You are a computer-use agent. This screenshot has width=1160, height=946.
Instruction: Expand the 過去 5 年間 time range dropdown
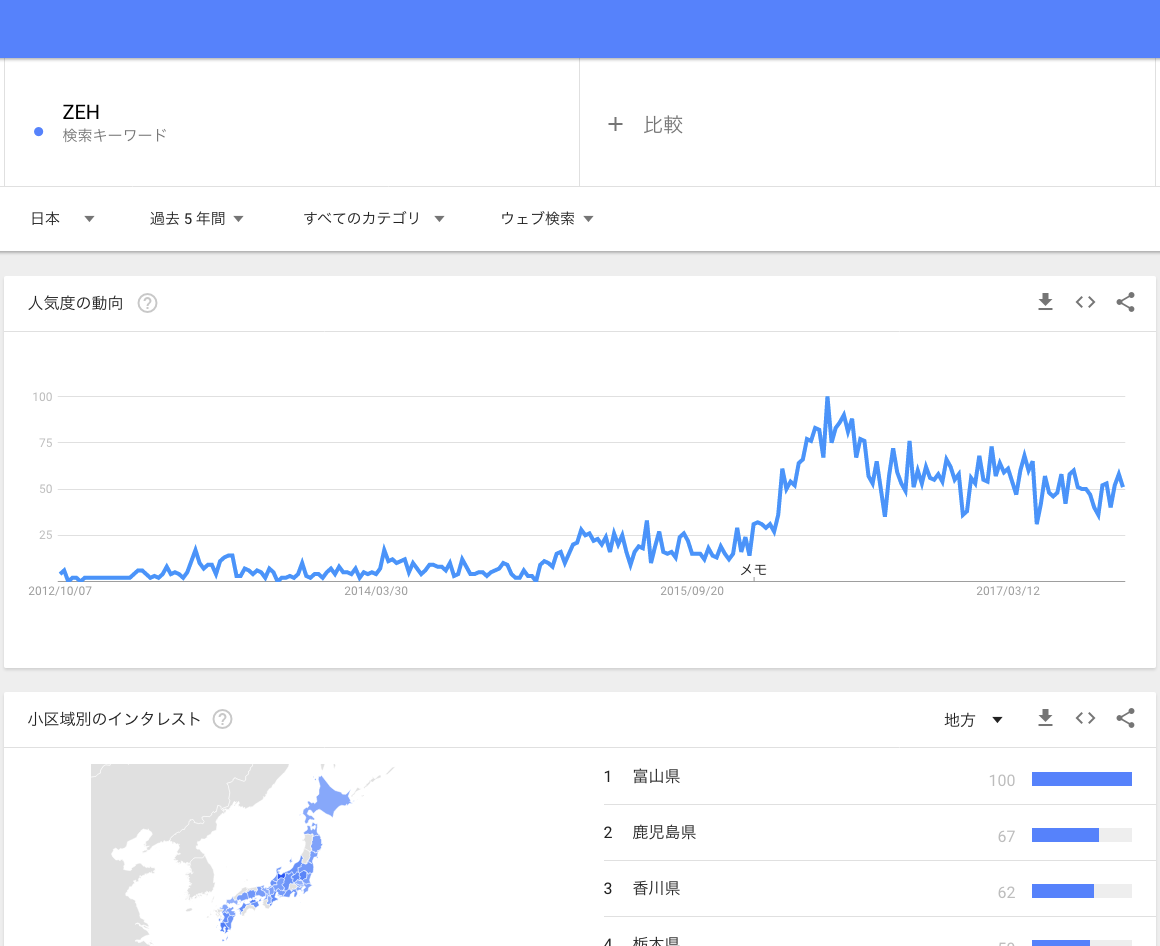(196, 219)
